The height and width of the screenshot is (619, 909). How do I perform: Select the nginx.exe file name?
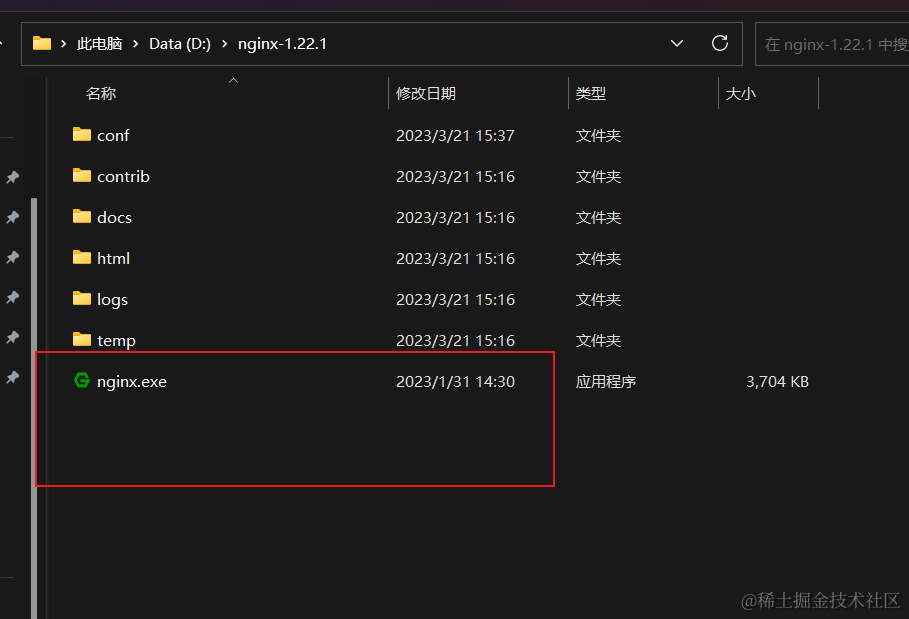[x=132, y=381]
